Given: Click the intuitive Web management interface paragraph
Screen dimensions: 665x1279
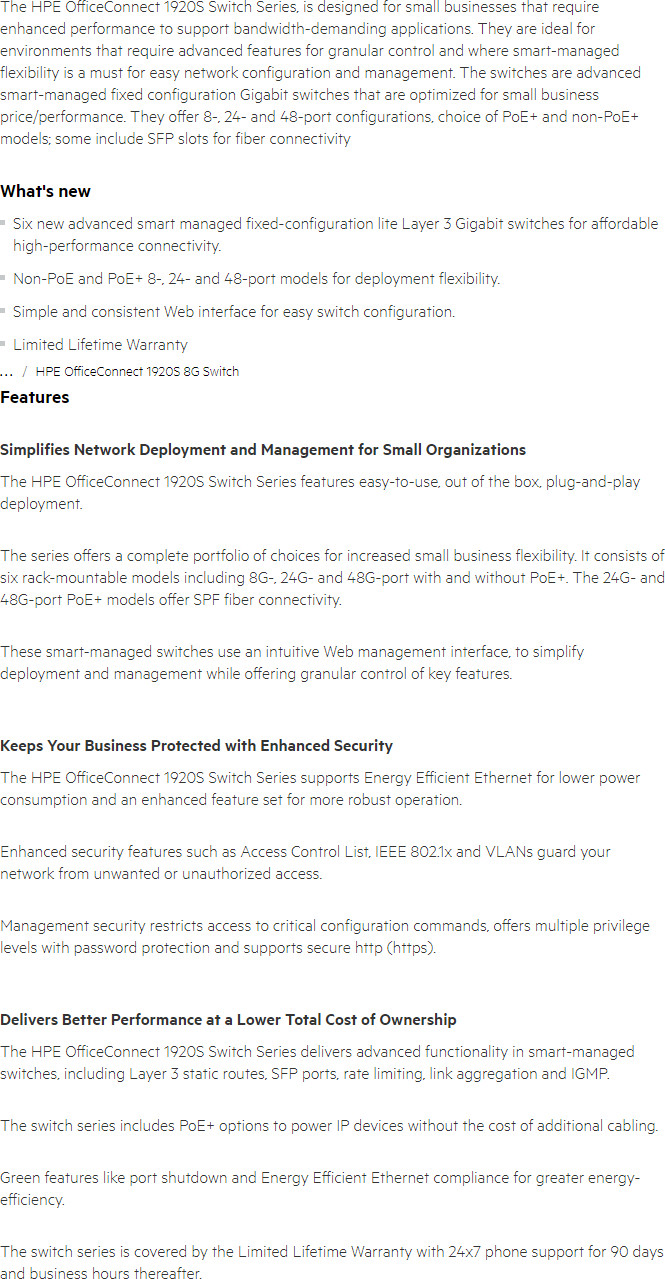Looking at the screenshot, I should click(292, 663).
